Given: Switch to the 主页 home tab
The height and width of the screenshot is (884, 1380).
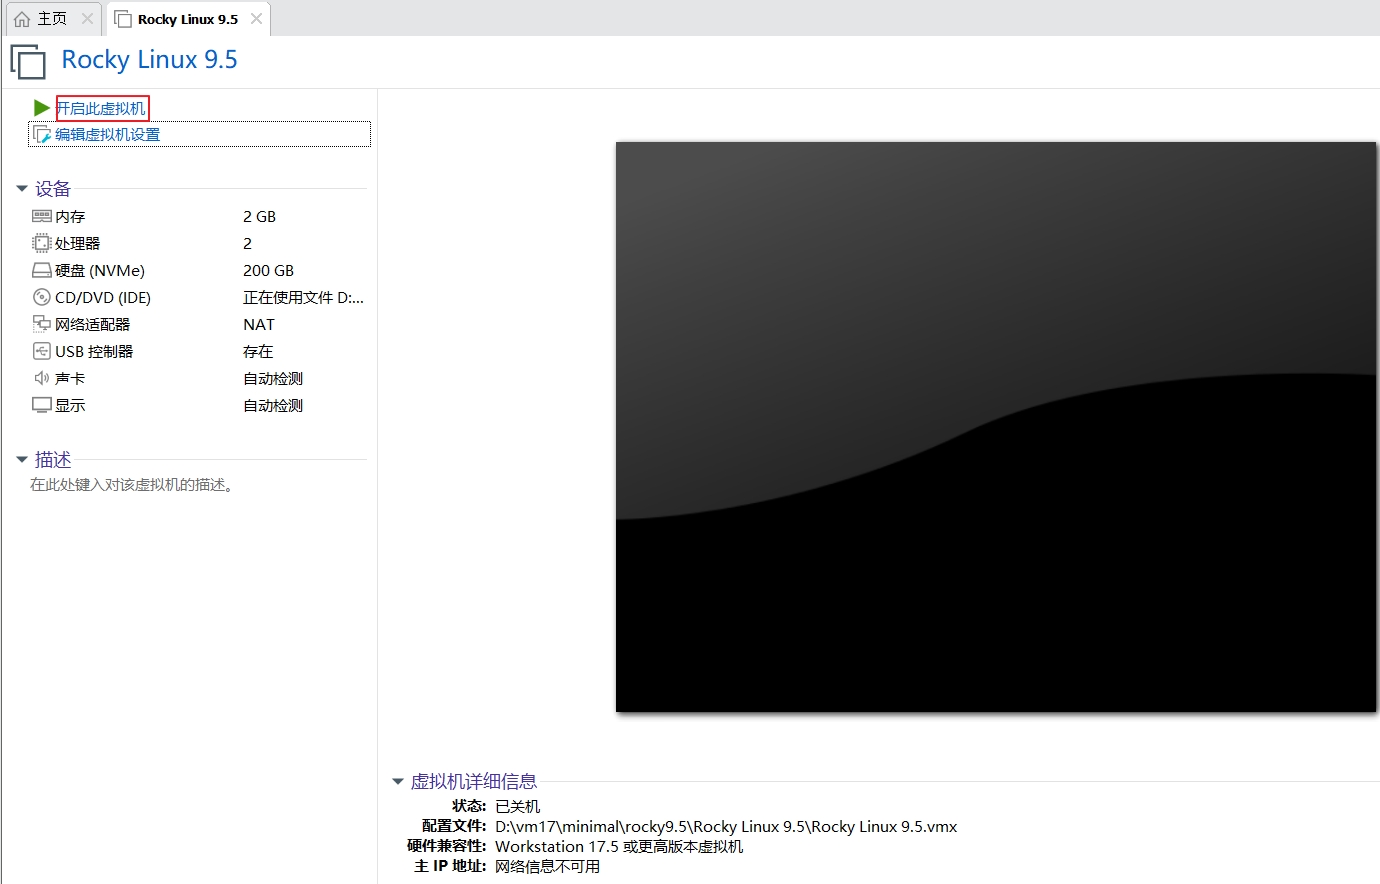Looking at the screenshot, I should [52, 19].
